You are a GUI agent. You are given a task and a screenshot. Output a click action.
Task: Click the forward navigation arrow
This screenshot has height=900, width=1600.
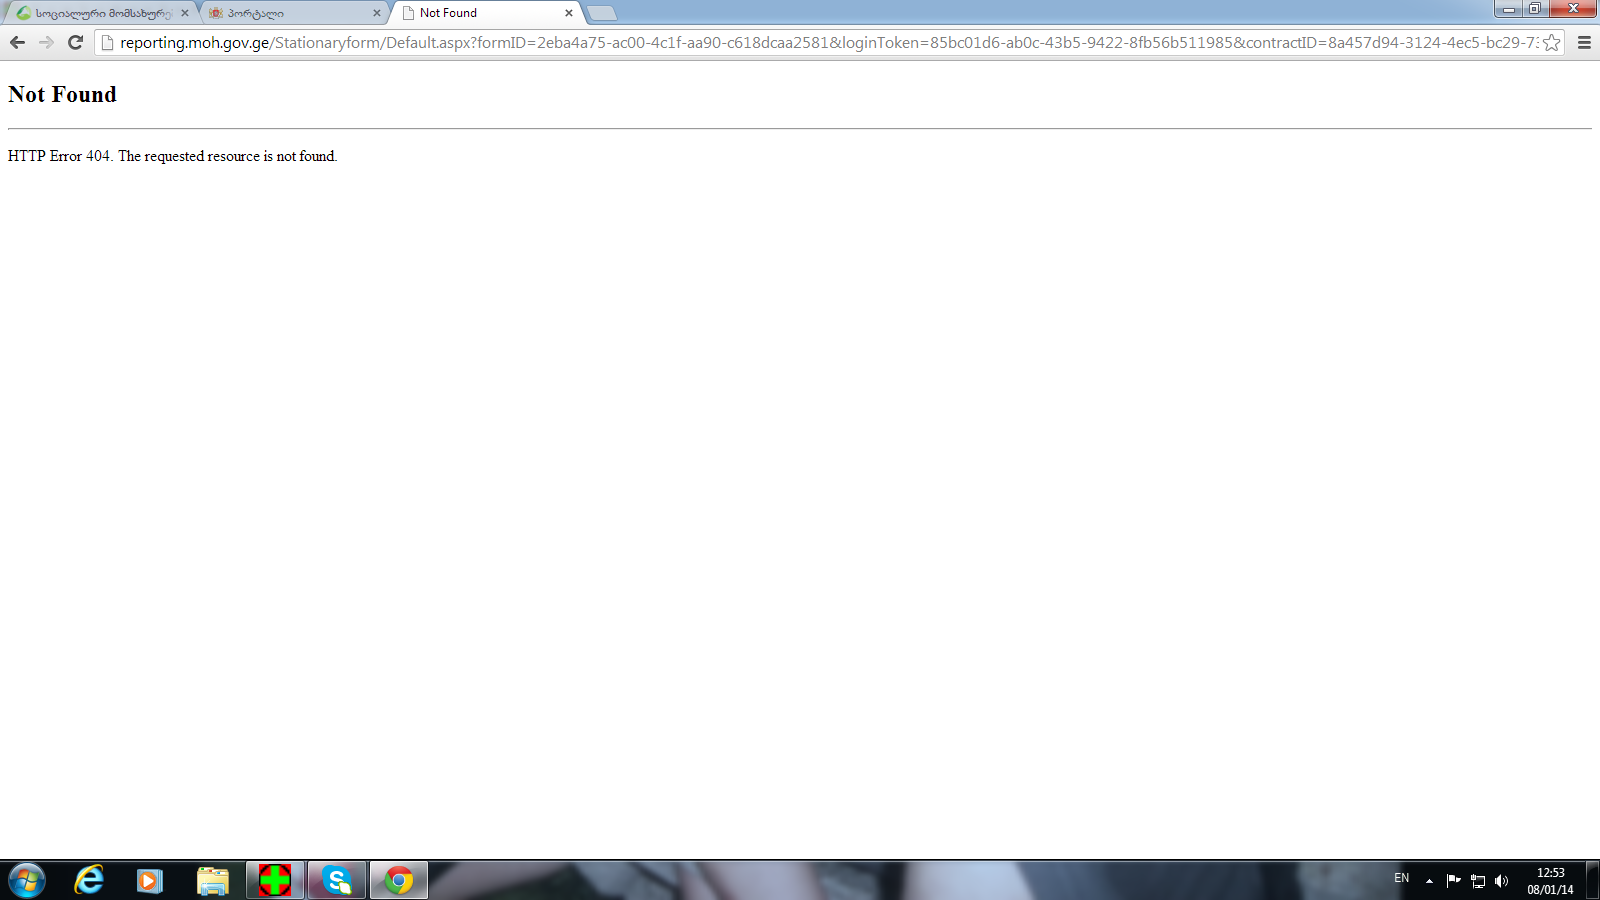46,42
